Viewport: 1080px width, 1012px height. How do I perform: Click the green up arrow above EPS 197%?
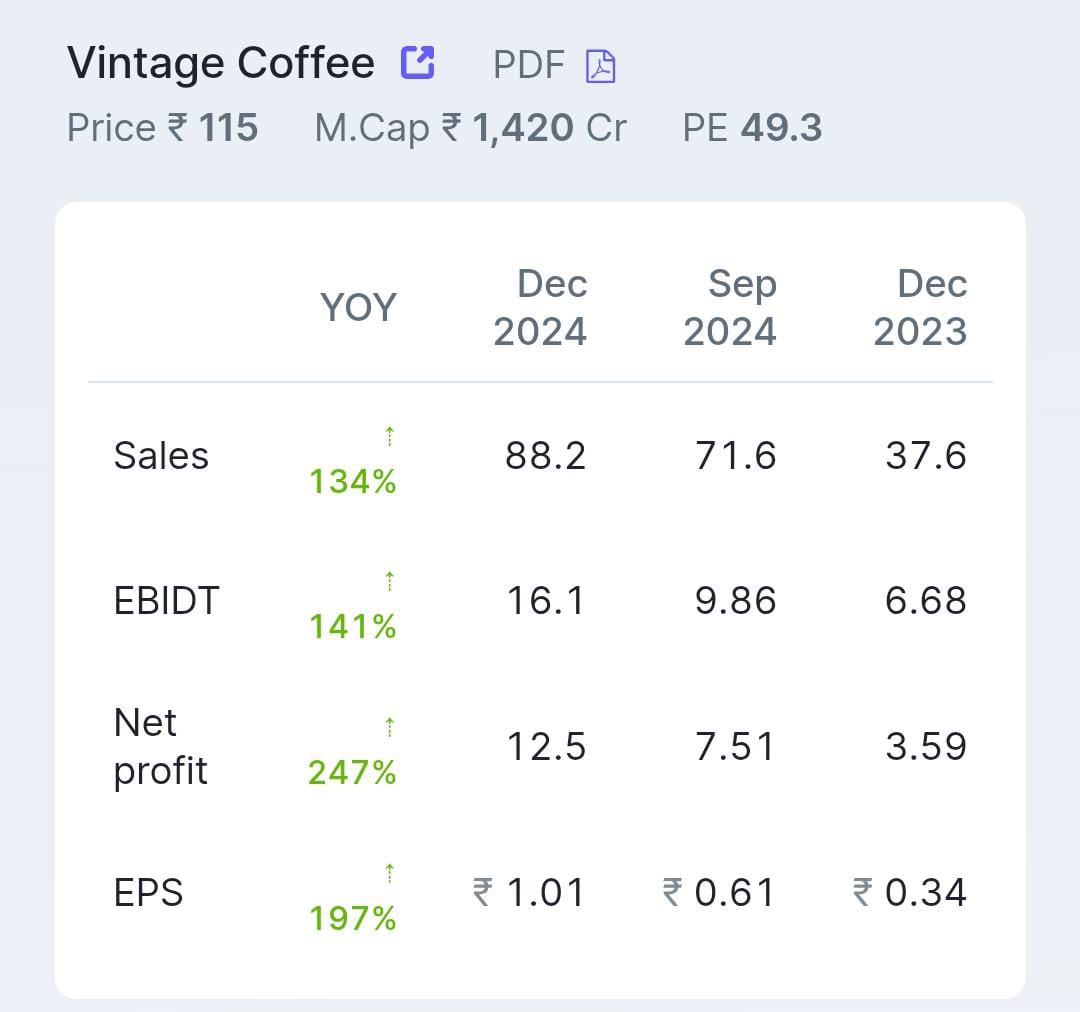click(387, 872)
